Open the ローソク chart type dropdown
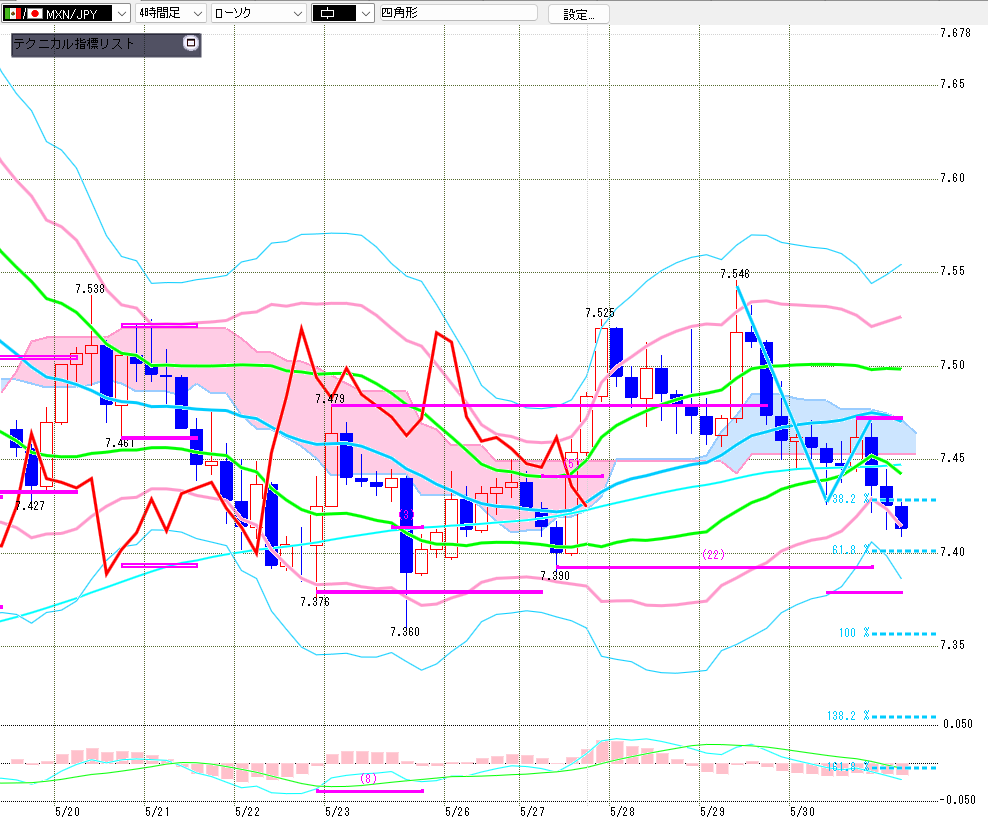This screenshot has width=988, height=820. (x=258, y=13)
